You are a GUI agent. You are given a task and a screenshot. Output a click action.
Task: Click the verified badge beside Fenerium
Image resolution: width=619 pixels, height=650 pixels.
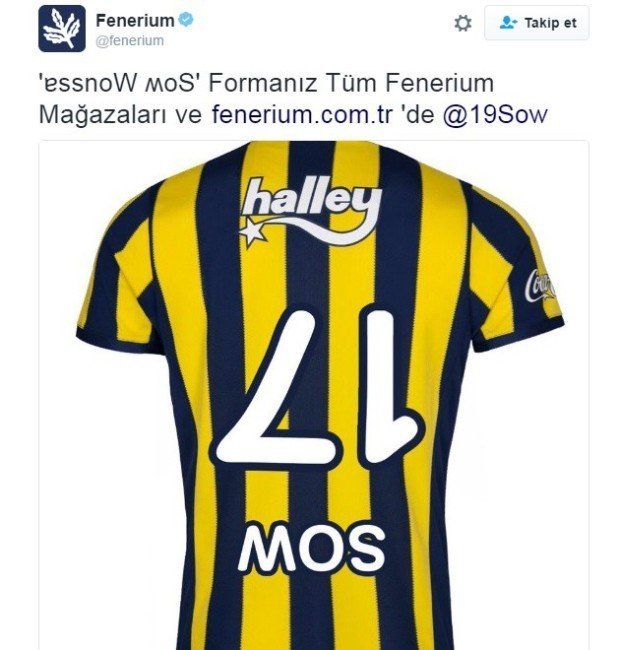click(186, 19)
